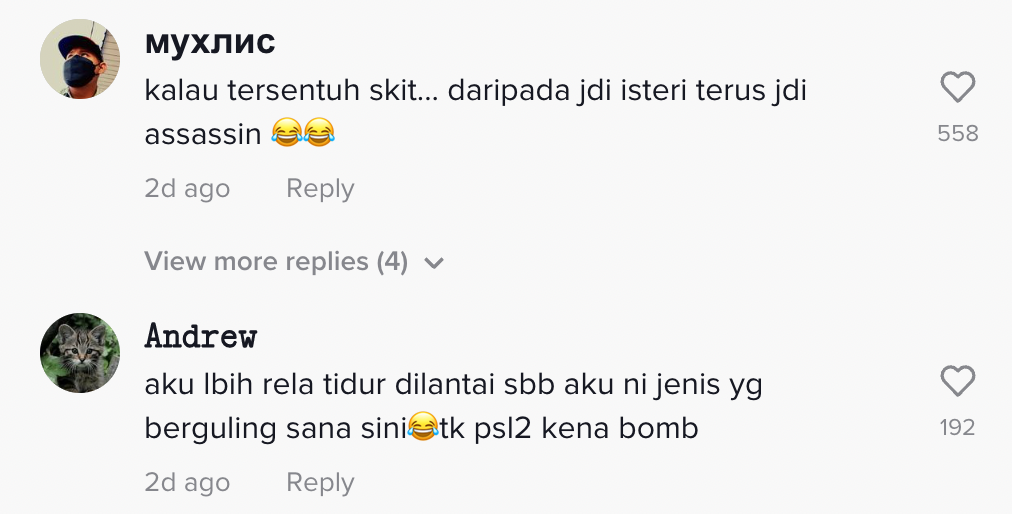Open мухлис's masked profile picture
Screen dimensions: 1012x514
[80, 59]
